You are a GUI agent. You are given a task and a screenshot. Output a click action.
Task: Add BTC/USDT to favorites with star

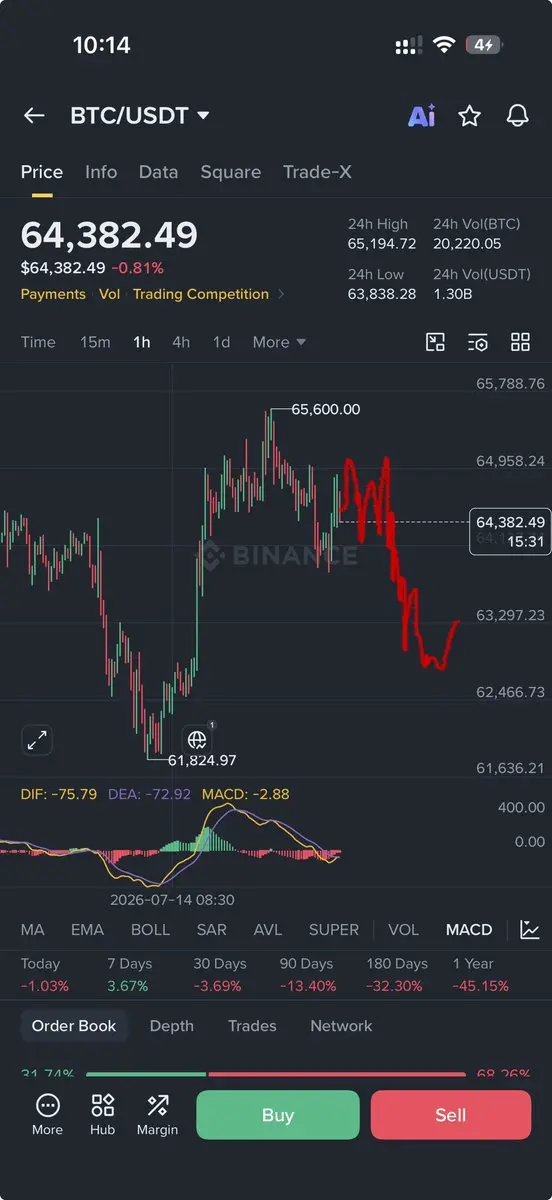pyautogui.click(x=469, y=116)
